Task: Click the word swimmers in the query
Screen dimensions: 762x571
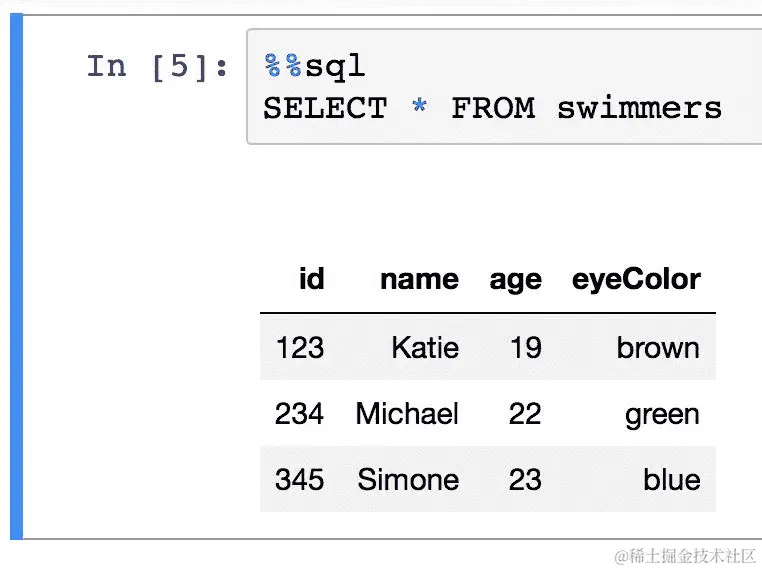Action: tap(639, 108)
